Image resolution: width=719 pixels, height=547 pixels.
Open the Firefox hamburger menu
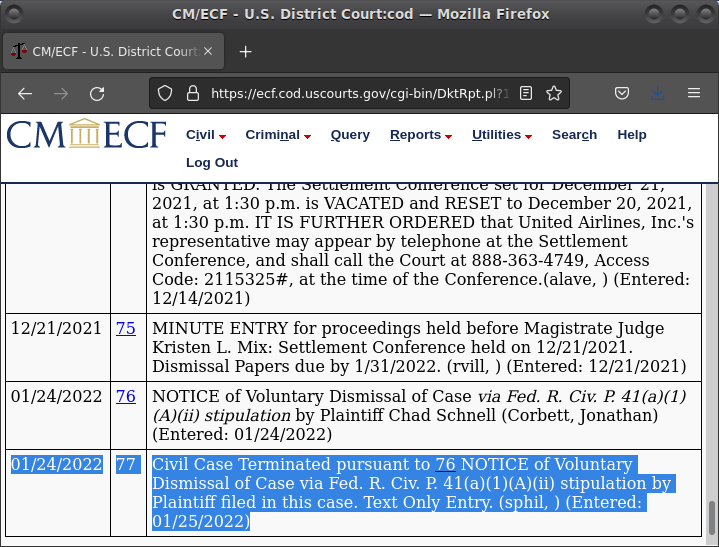pyautogui.click(x=693, y=94)
